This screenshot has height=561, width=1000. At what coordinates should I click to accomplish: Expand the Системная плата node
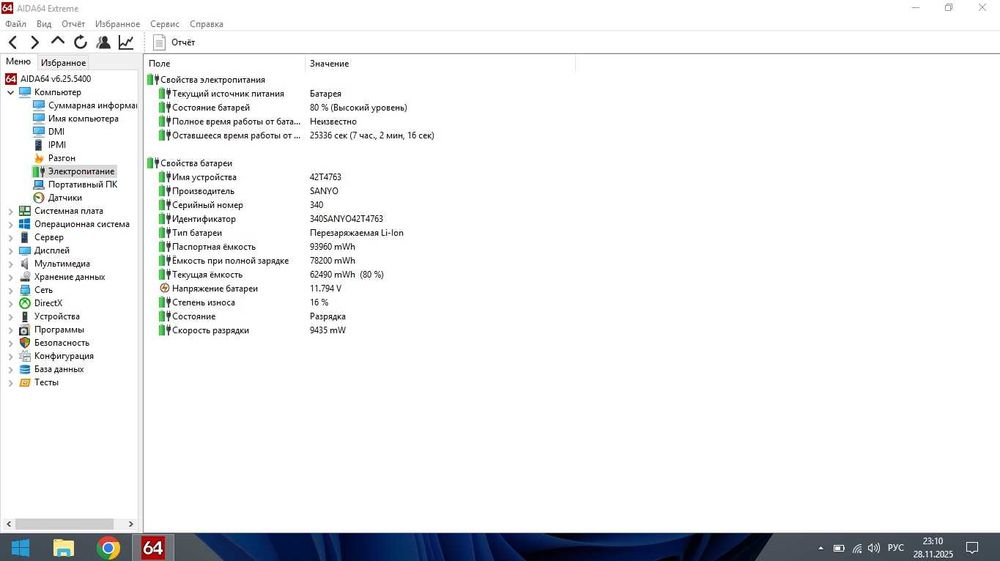pos(10,211)
